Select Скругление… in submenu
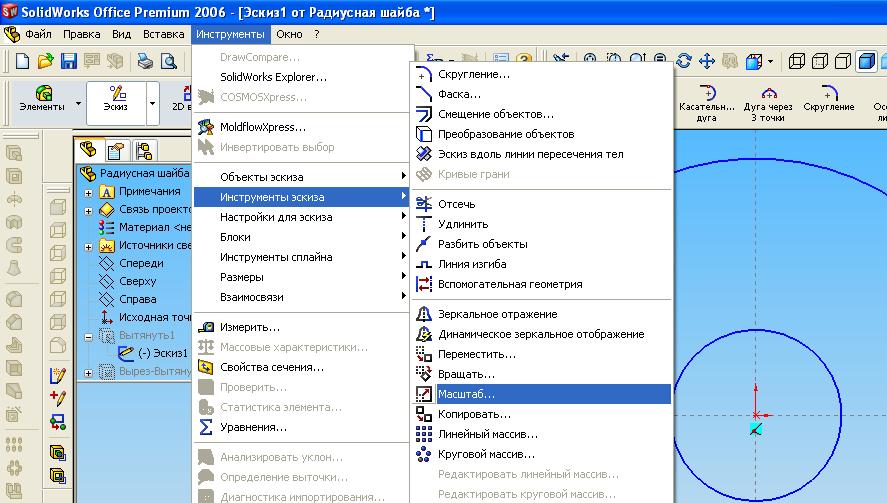887x503 pixels. pyautogui.click(x=542, y=74)
